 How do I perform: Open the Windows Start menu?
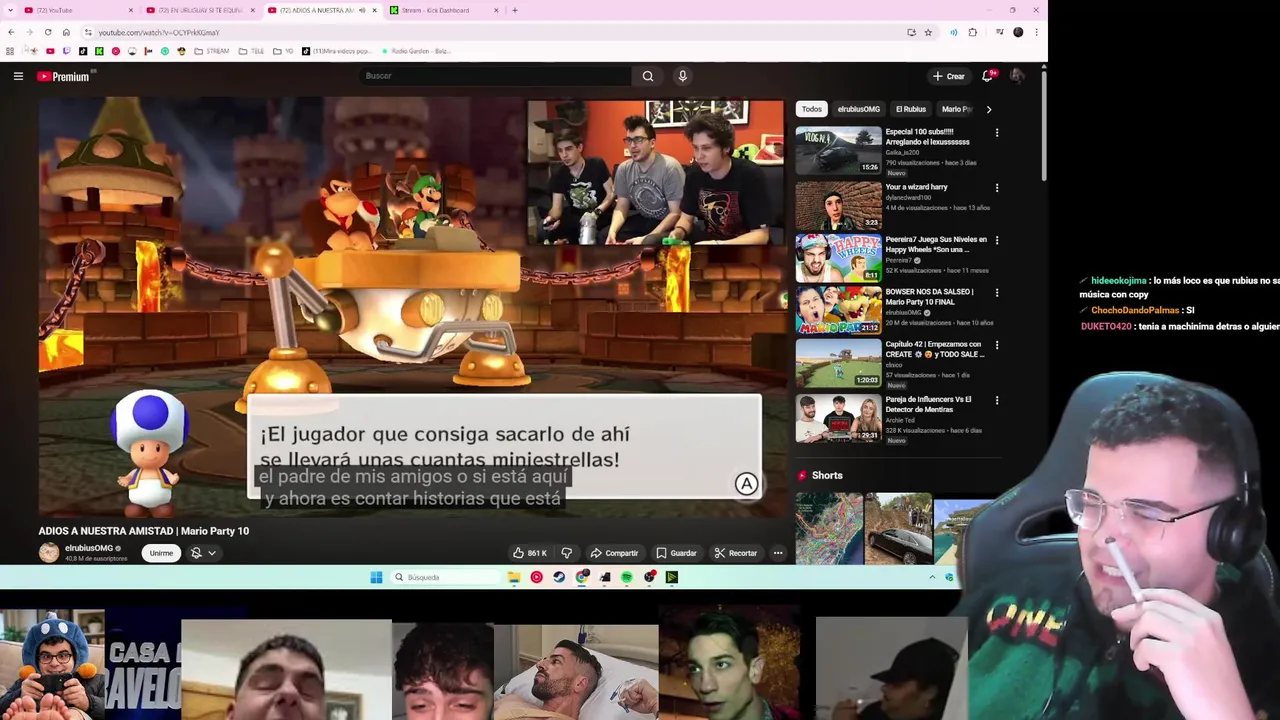coord(376,577)
